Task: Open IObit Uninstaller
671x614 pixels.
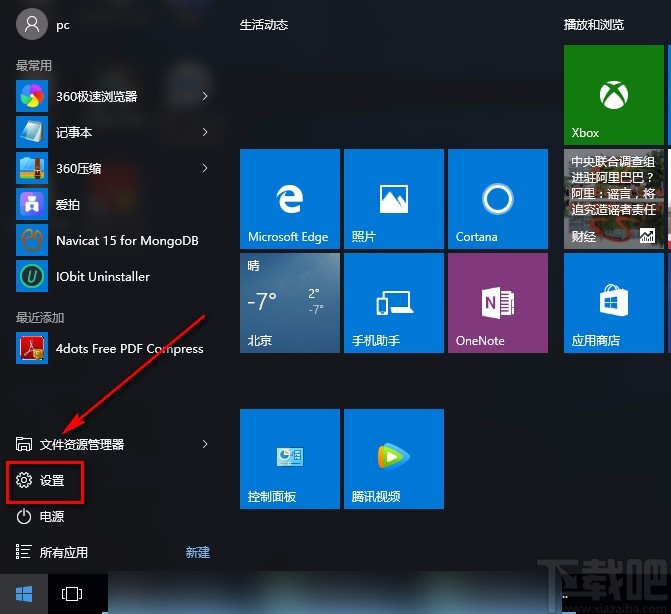Action: pyautogui.click(x=113, y=276)
